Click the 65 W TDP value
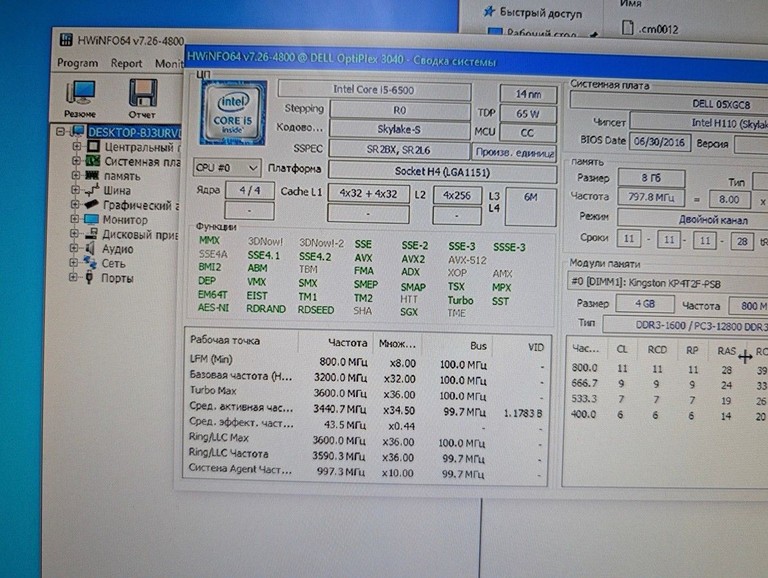Image resolution: width=768 pixels, height=578 pixels. (x=528, y=114)
